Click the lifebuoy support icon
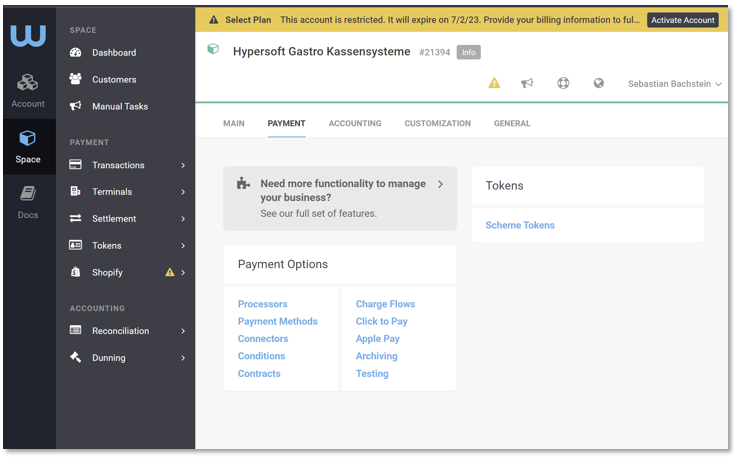The height and width of the screenshot is (458, 734). [563, 84]
